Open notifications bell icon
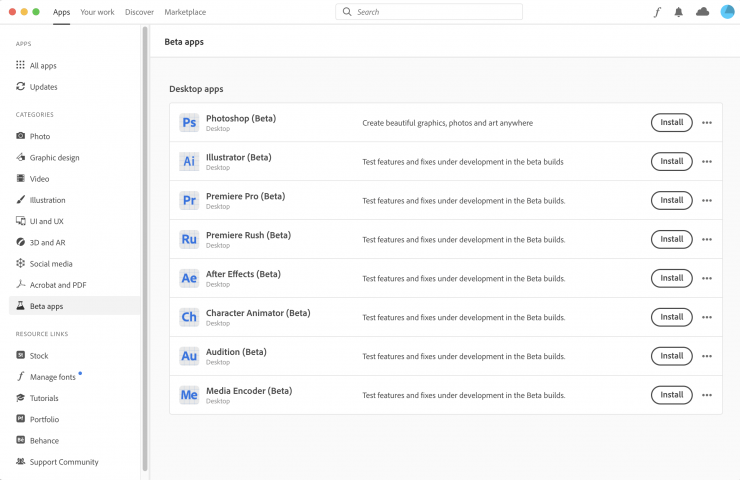 (x=679, y=12)
